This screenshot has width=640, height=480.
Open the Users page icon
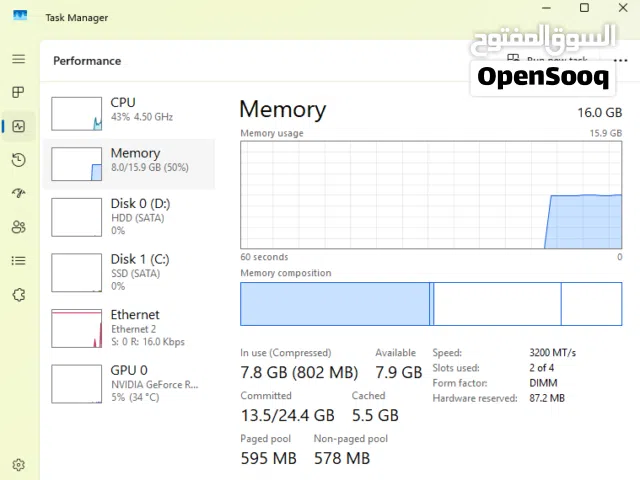point(18,227)
